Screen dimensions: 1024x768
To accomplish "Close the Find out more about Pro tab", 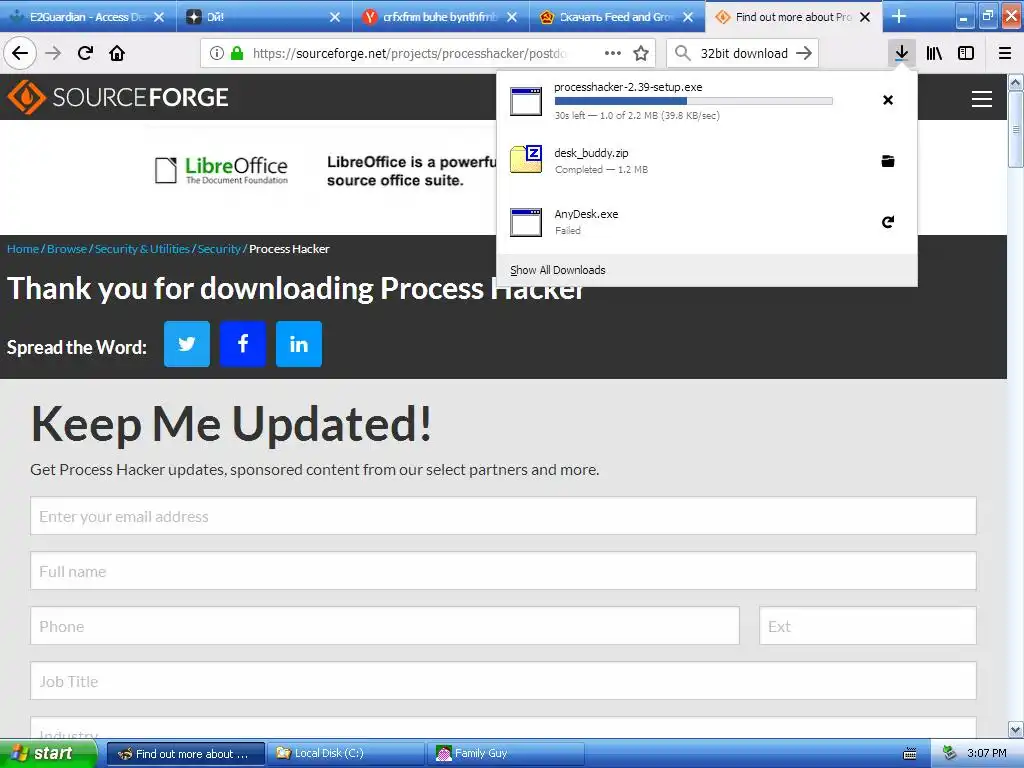I will click(x=865, y=17).
